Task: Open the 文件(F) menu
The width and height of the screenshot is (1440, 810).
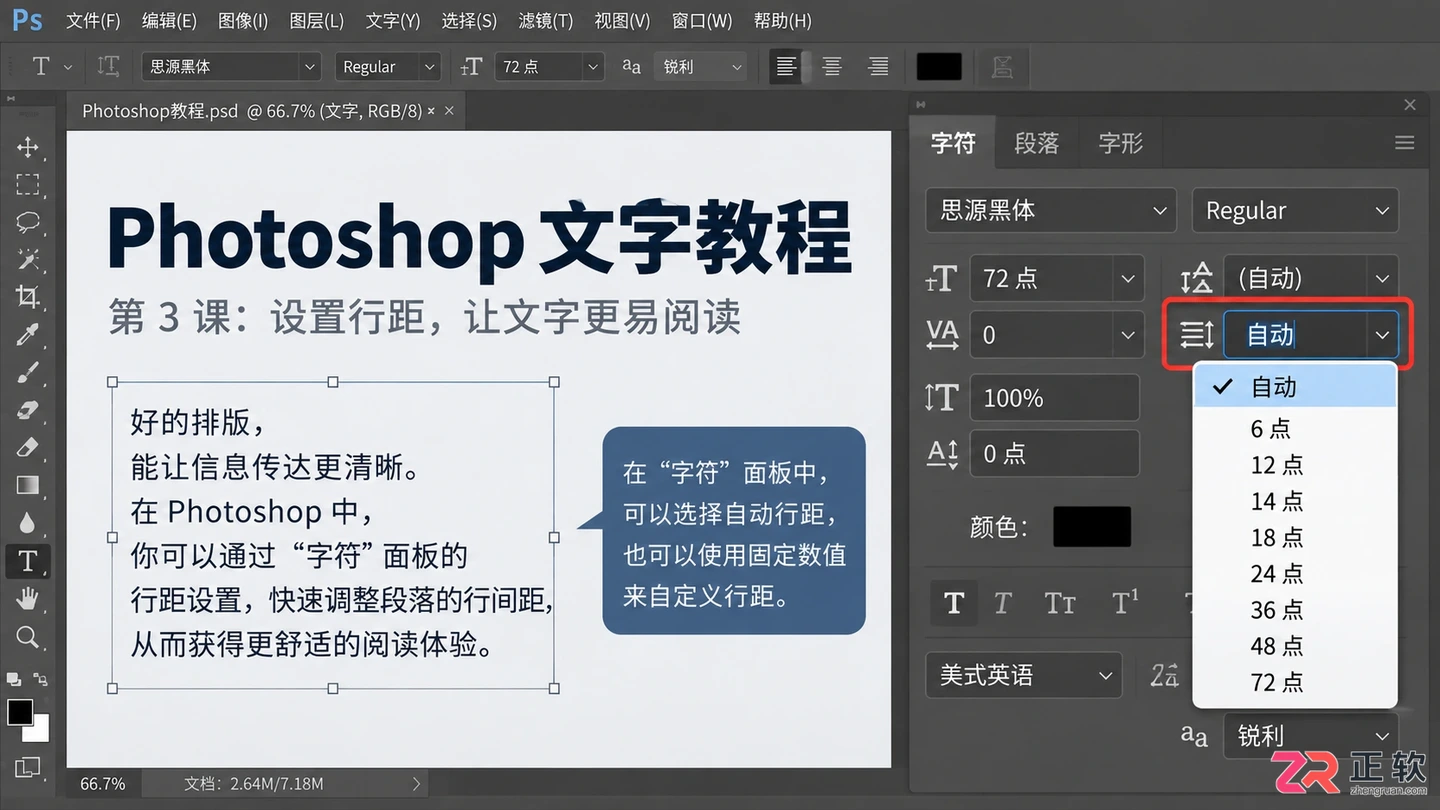Action: (x=93, y=20)
